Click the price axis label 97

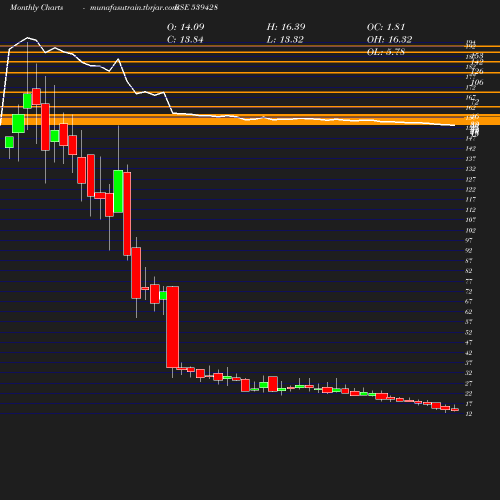click(x=469, y=240)
